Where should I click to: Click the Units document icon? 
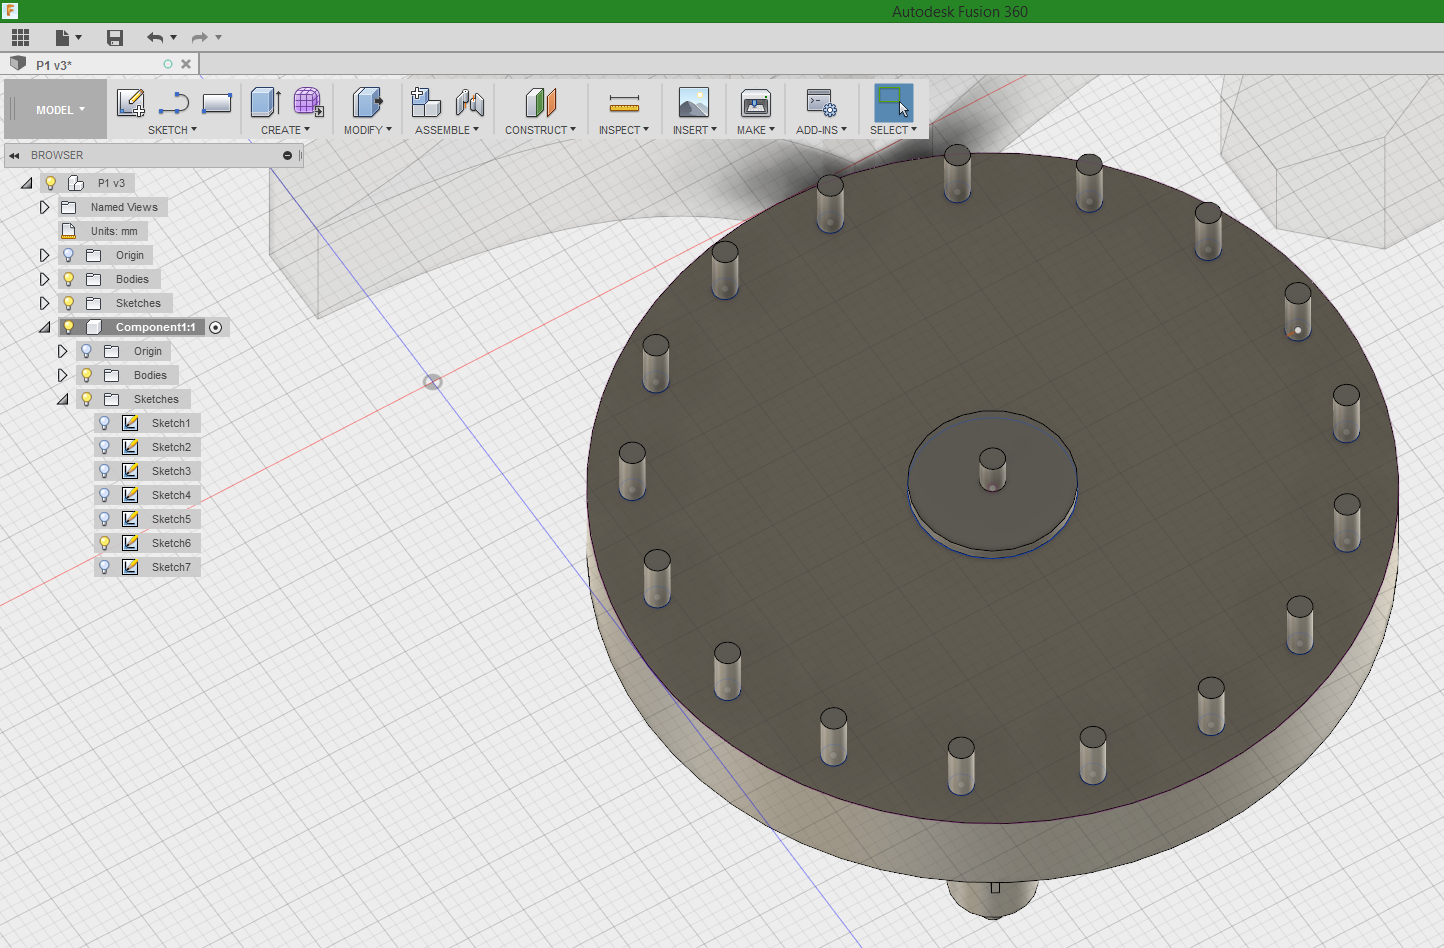click(x=69, y=231)
